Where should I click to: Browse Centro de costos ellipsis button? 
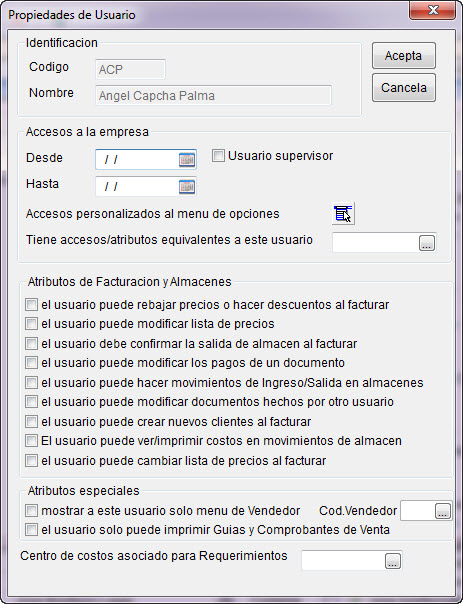(393, 561)
